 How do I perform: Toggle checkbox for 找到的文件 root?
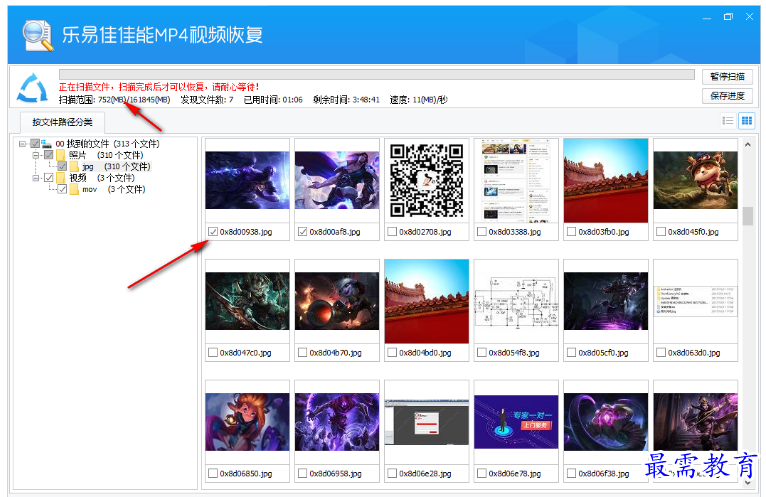click(35, 144)
